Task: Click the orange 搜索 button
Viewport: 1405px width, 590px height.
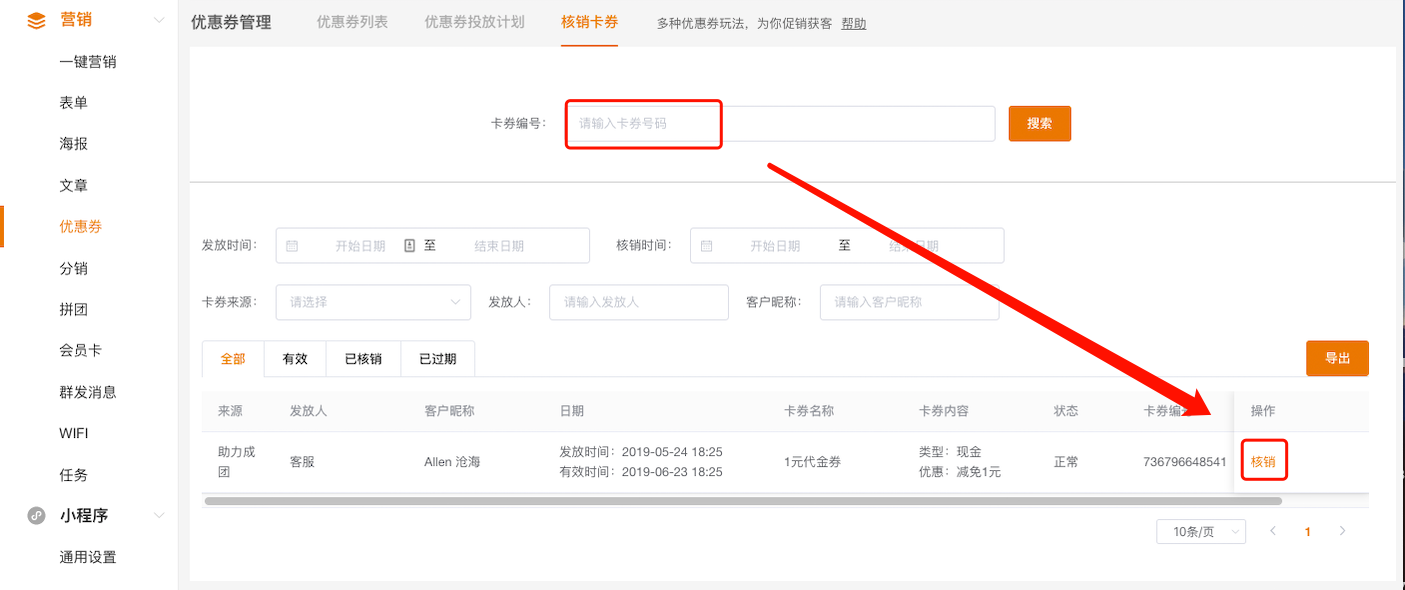Action: 1039,124
